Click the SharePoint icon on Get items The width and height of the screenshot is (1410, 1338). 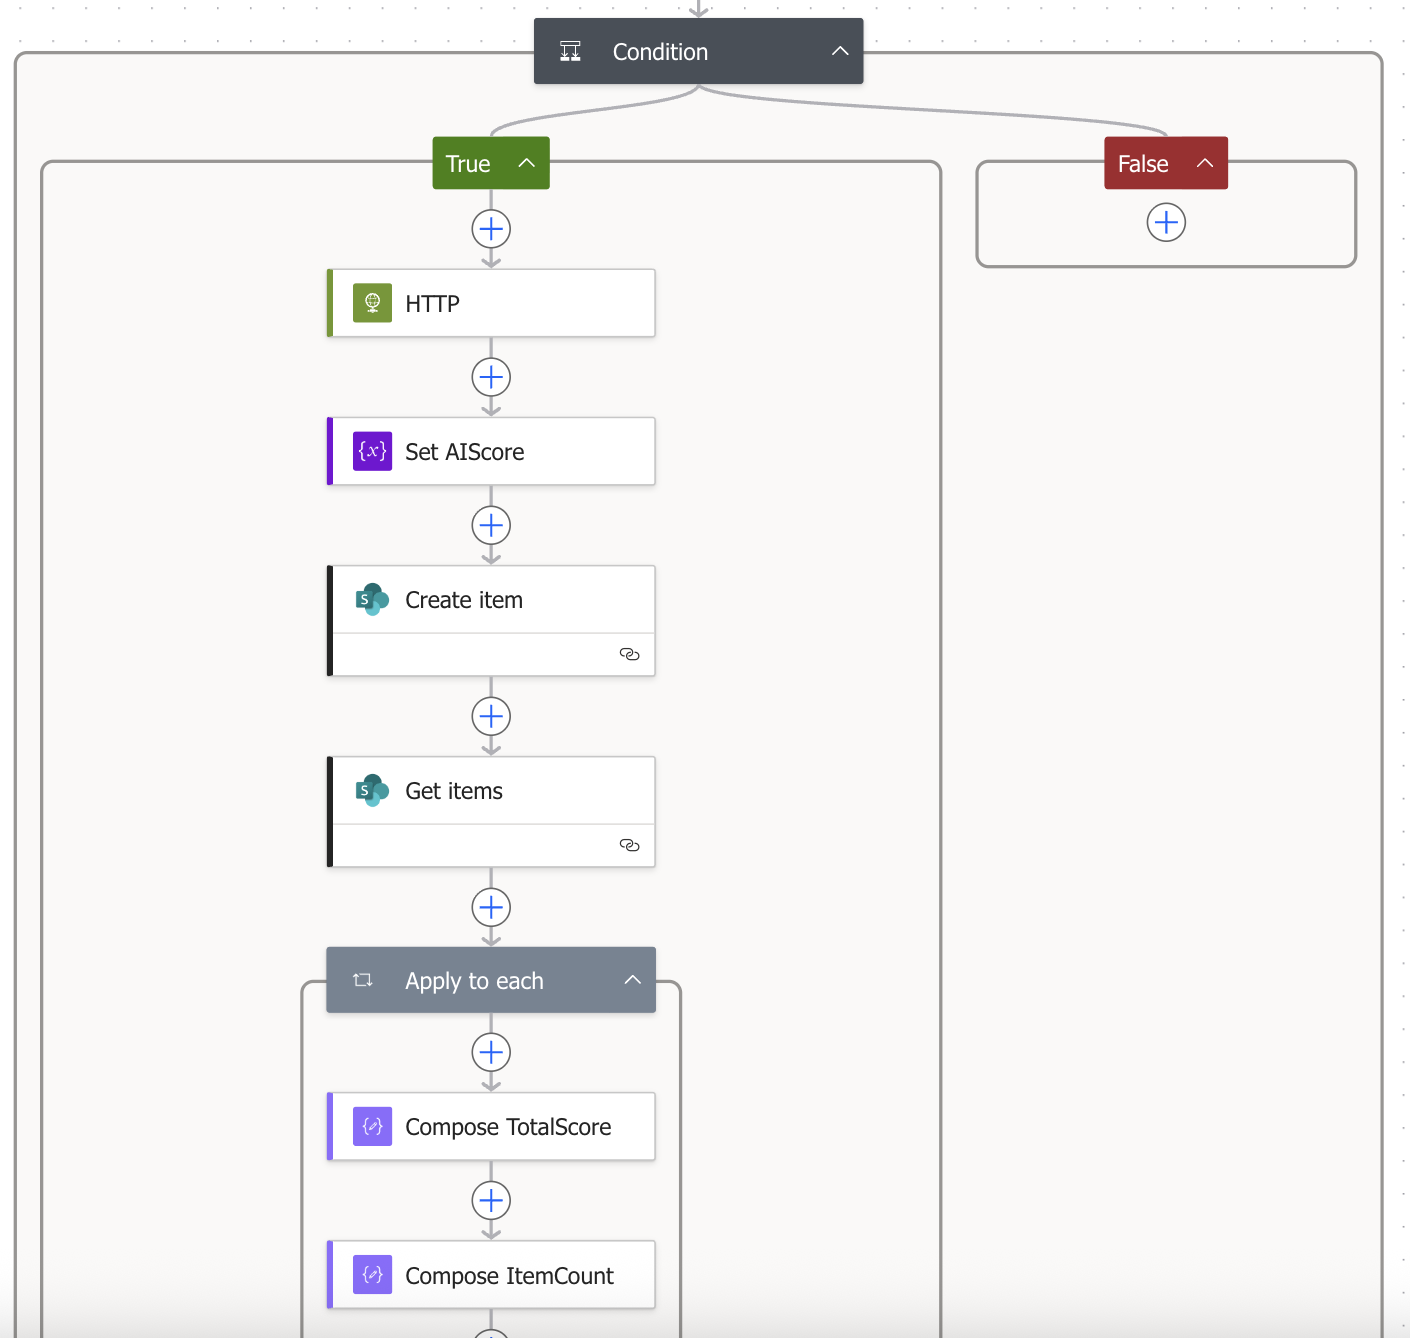[x=372, y=790]
